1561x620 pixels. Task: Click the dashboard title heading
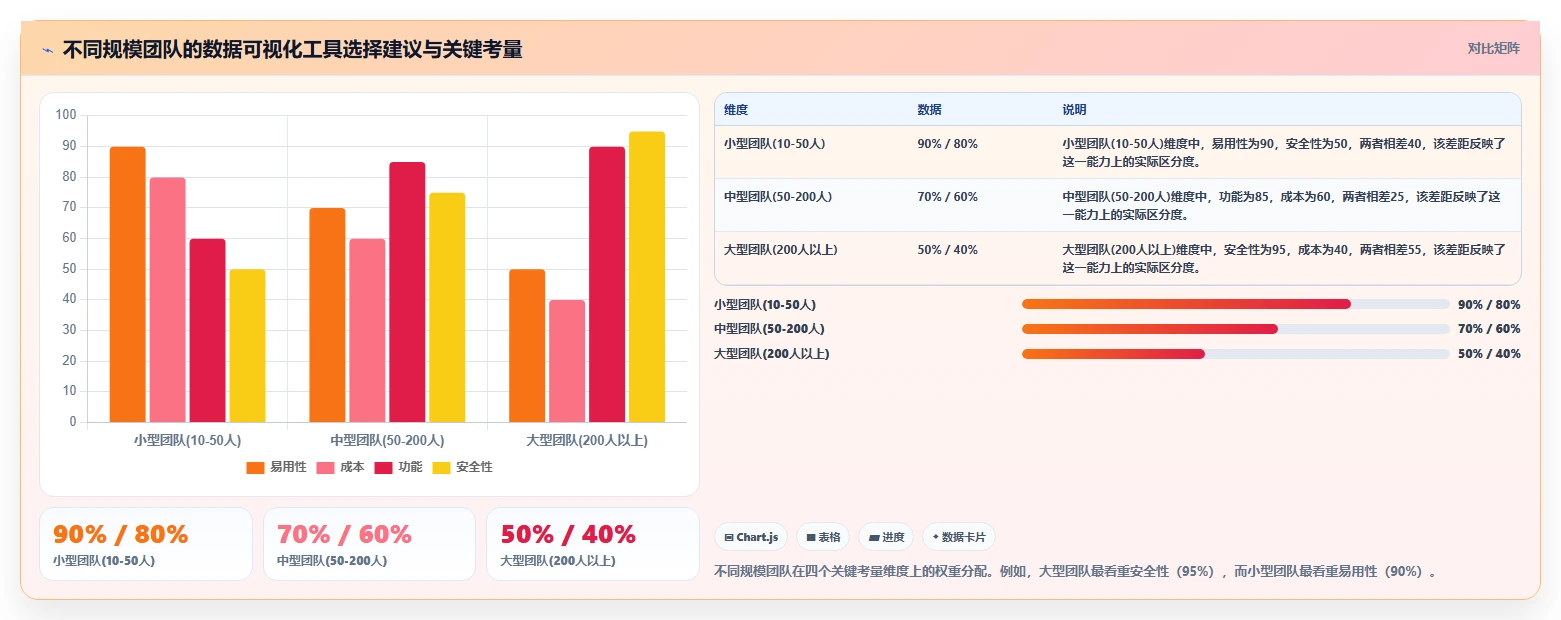[x=292, y=49]
